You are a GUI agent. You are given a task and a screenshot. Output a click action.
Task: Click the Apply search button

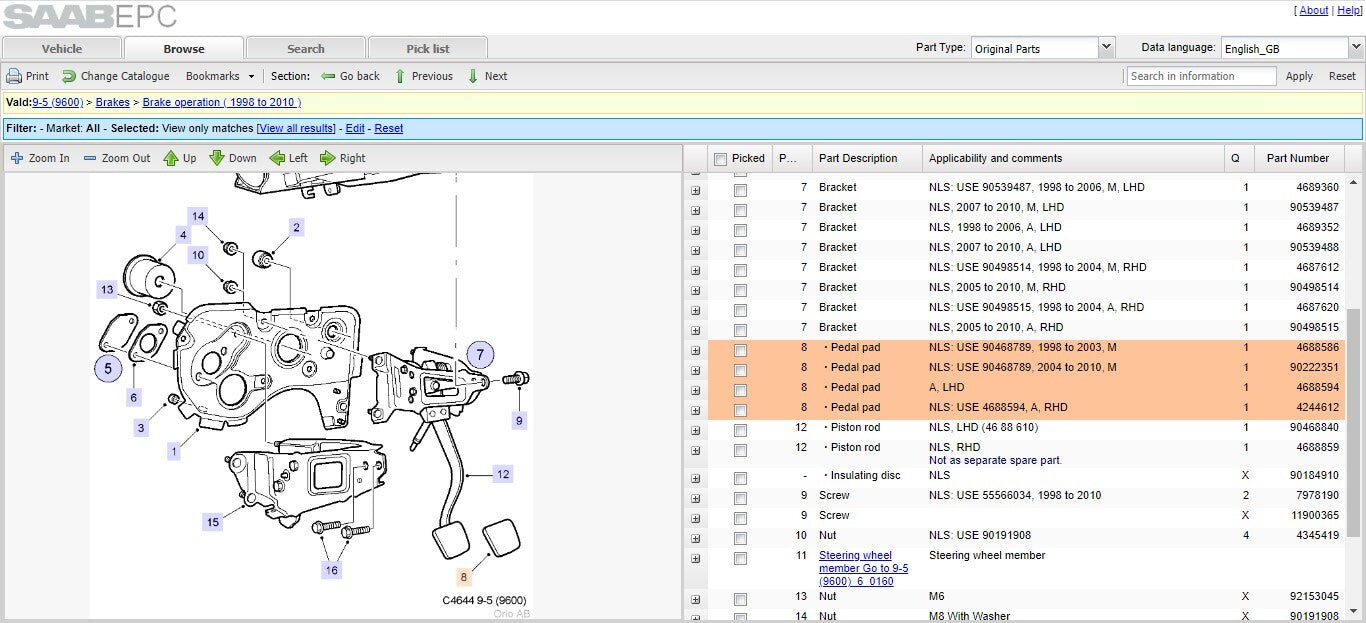click(x=1299, y=76)
